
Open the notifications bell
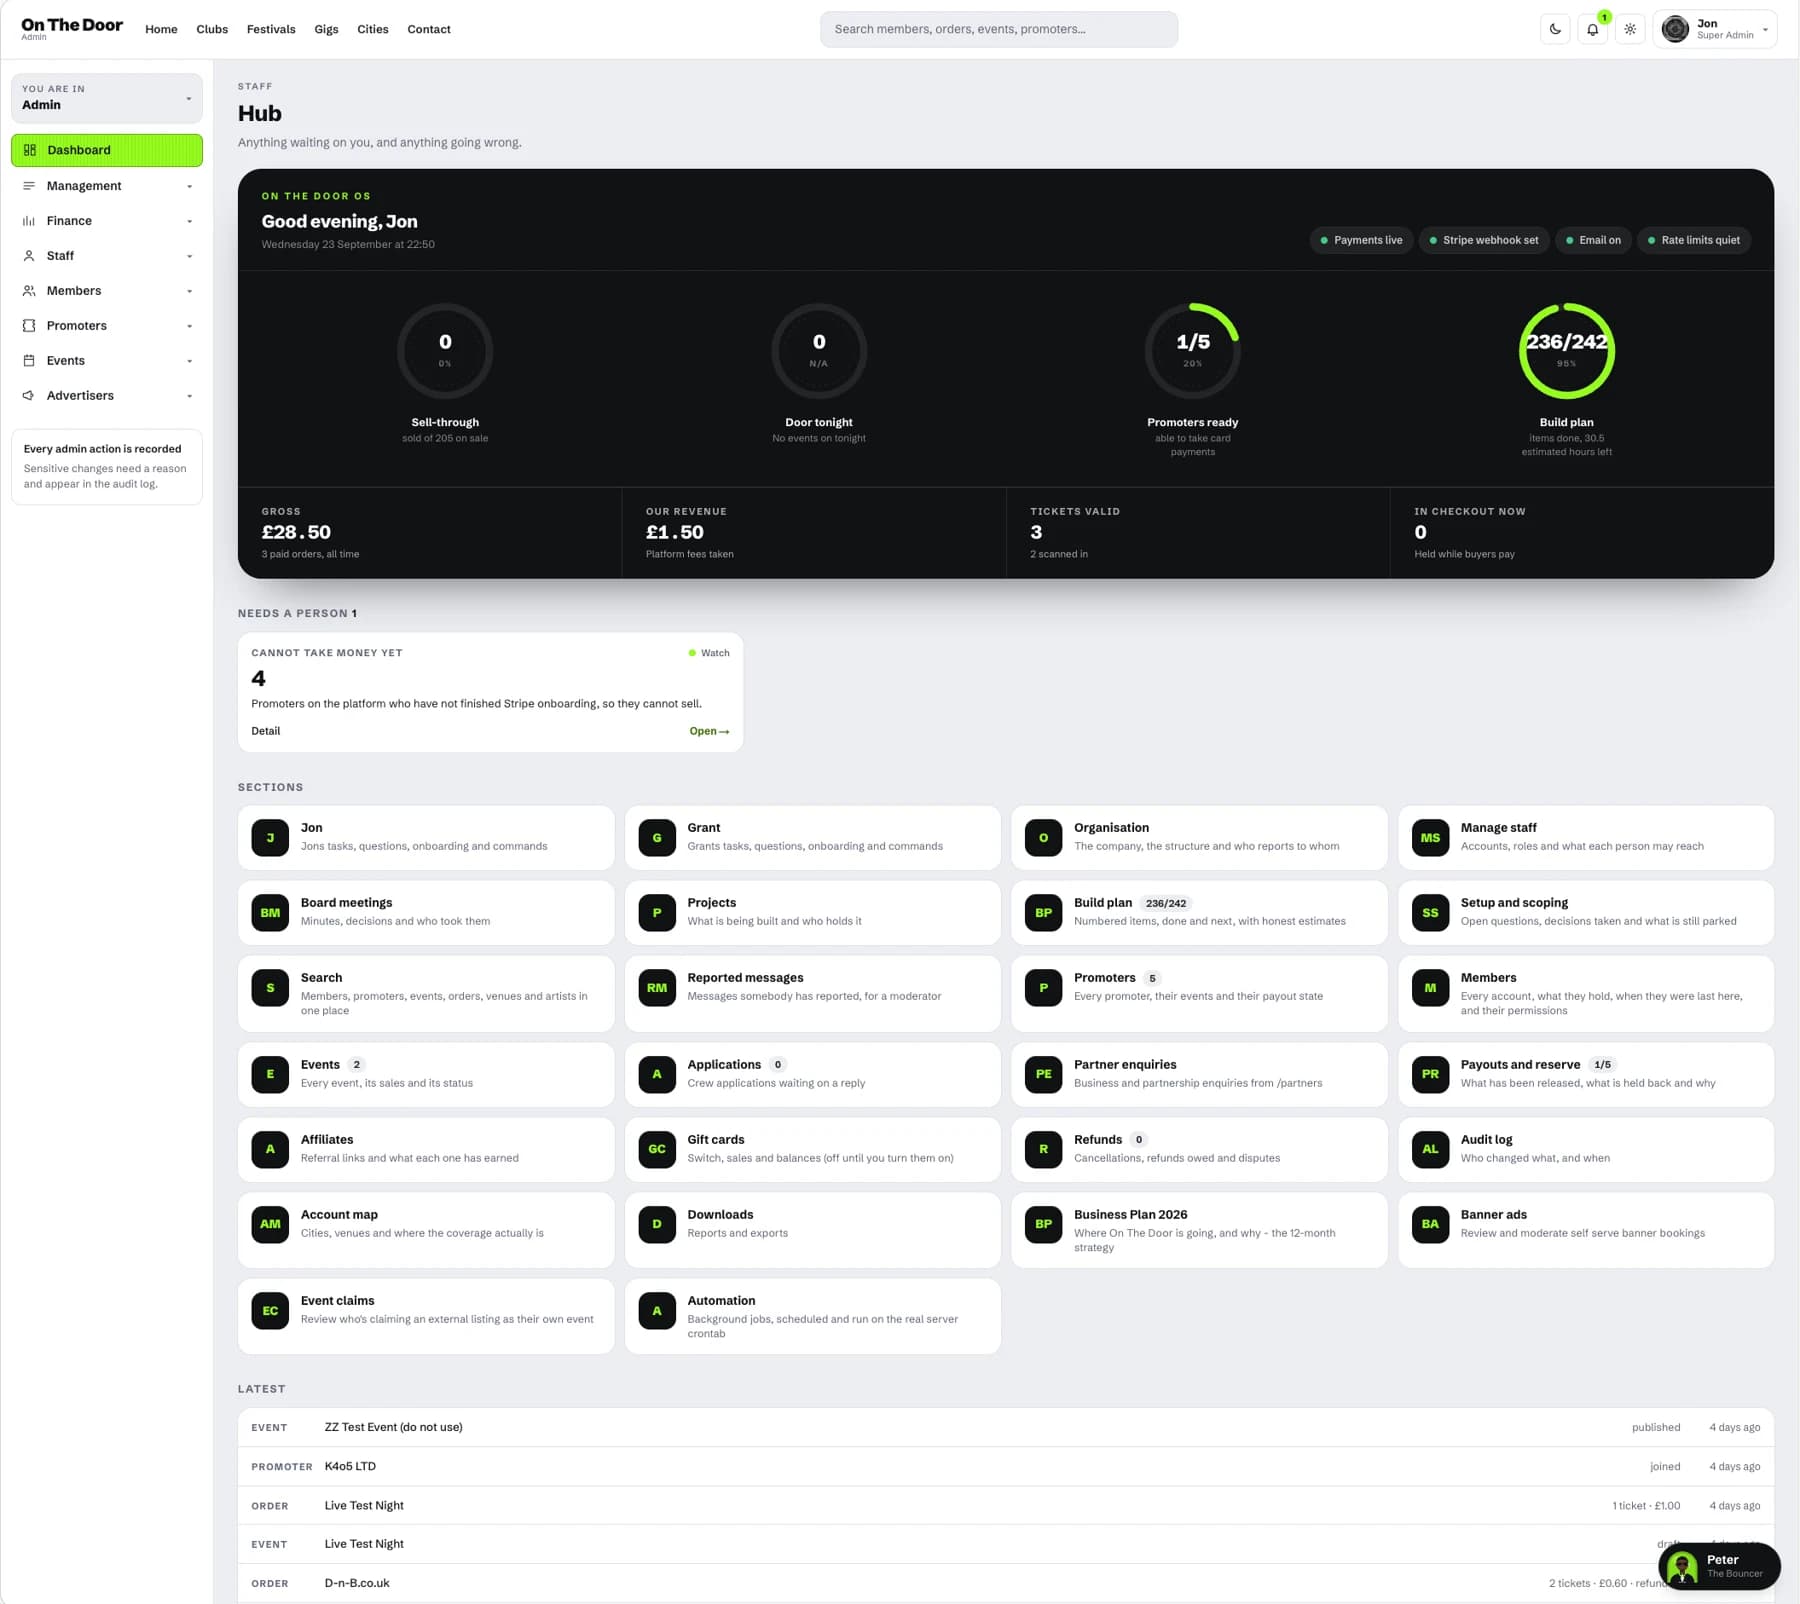pos(1593,29)
